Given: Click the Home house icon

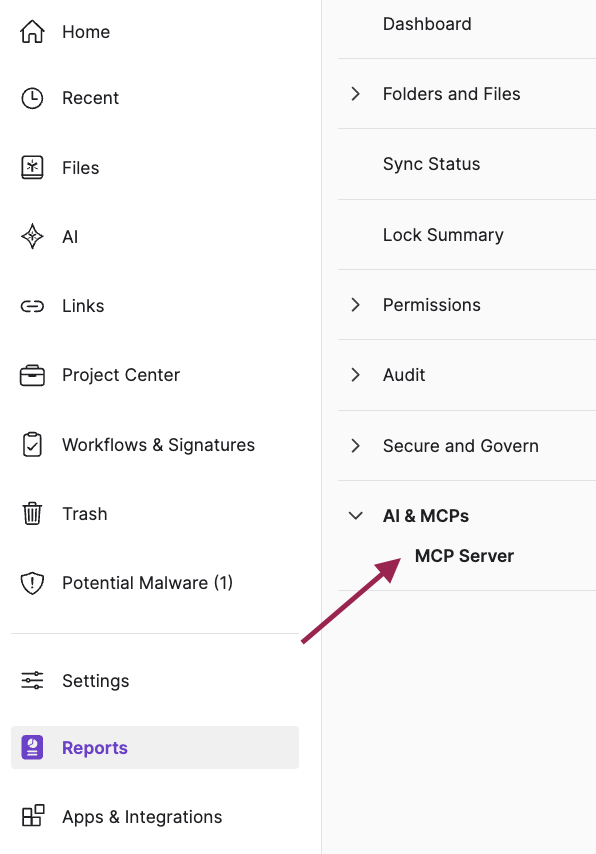Looking at the screenshot, I should [32, 32].
